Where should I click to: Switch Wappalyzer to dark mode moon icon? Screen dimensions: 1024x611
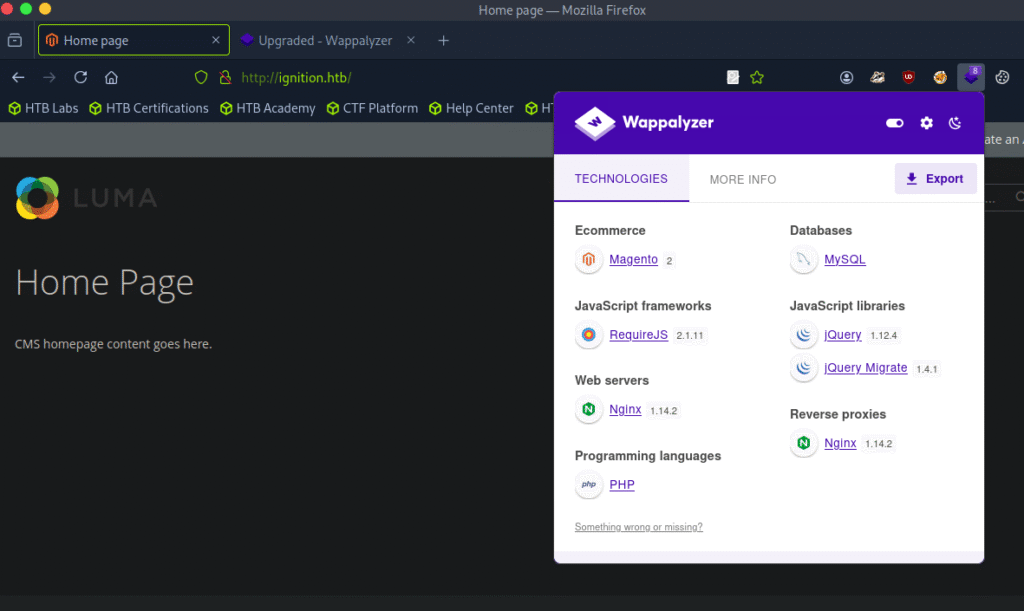[x=955, y=123]
